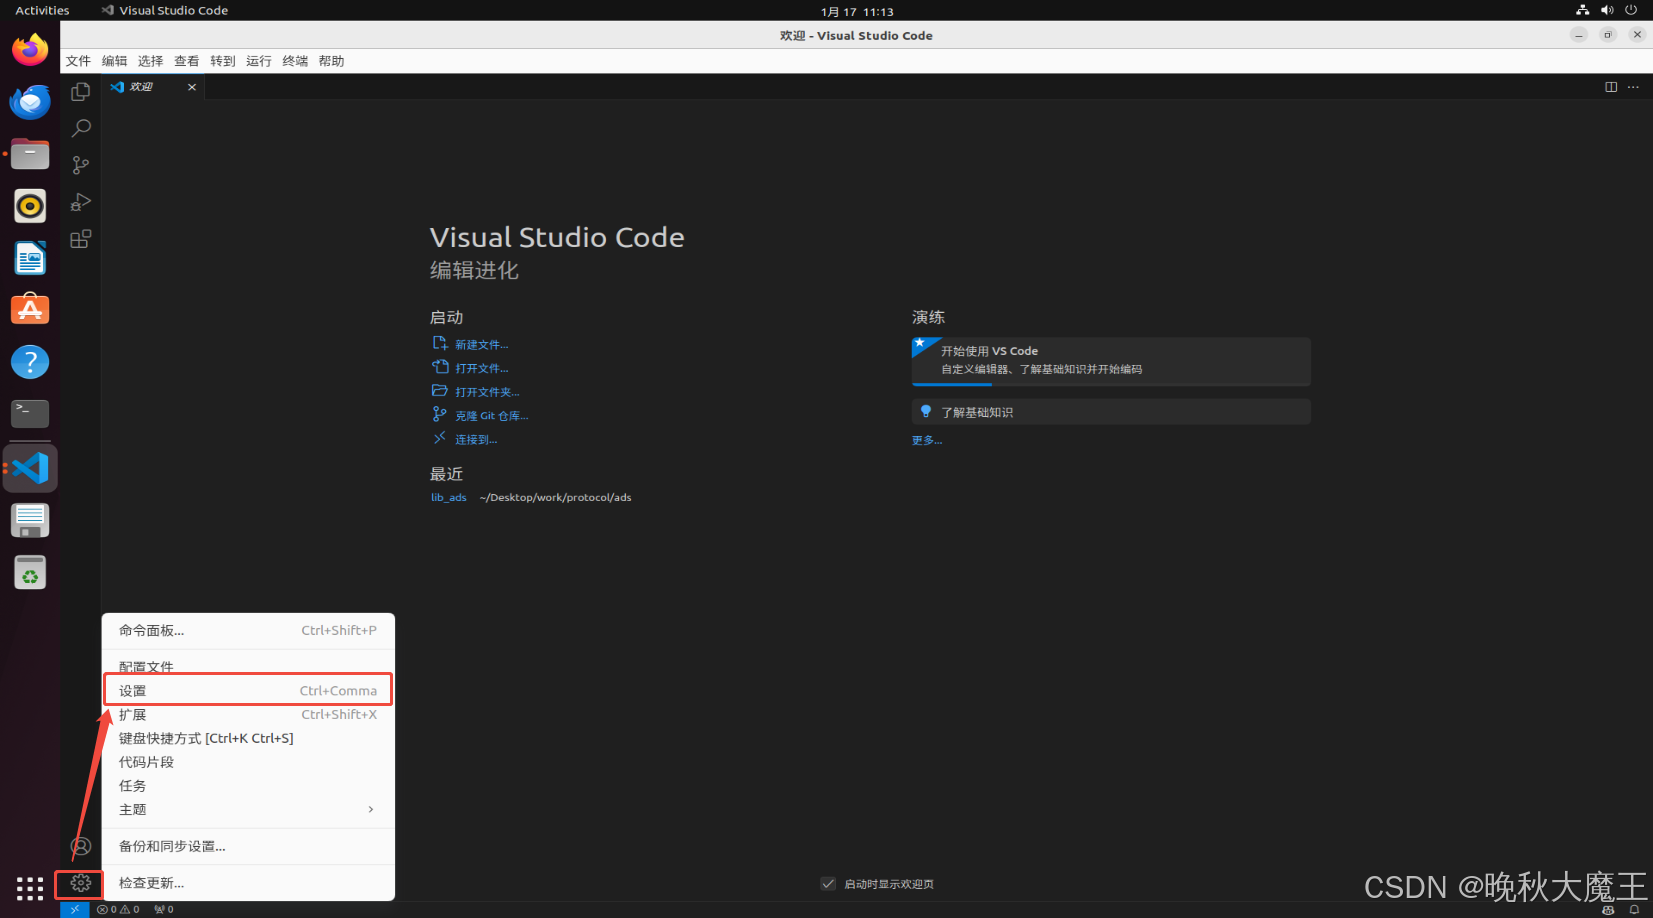Open Ubuntu Software from the dock

pyautogui.click(x=30, y=310)
